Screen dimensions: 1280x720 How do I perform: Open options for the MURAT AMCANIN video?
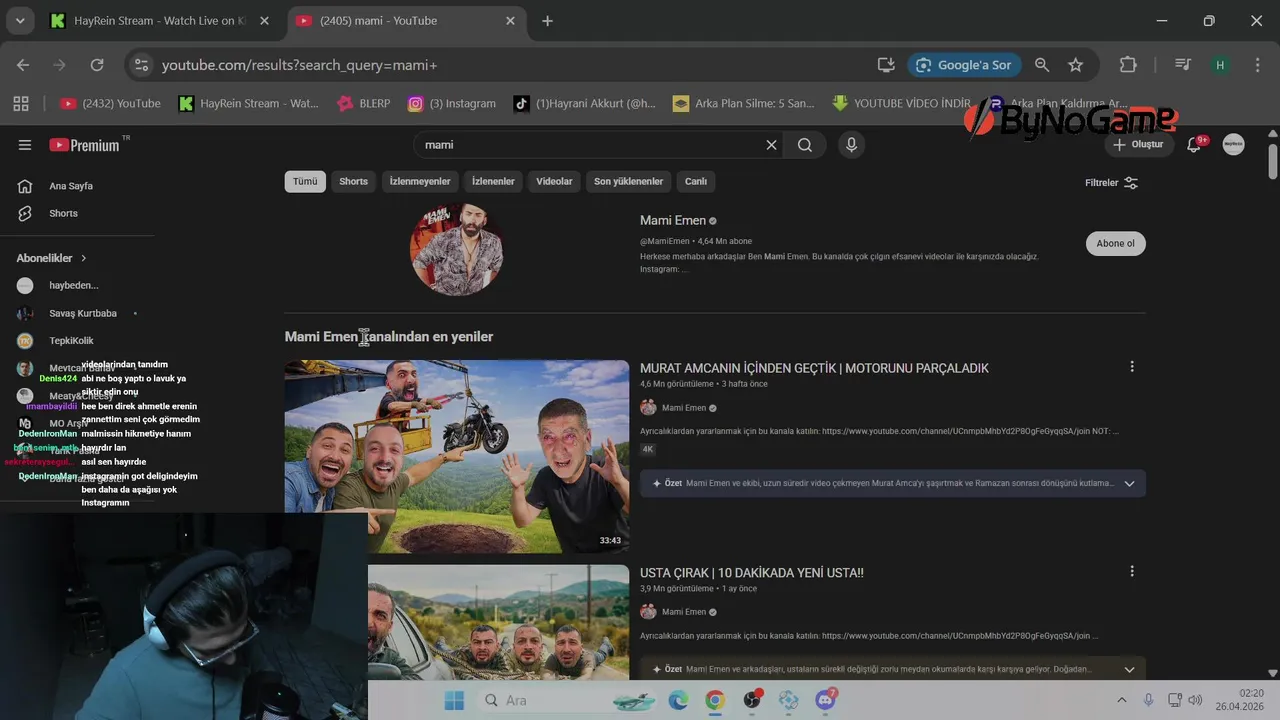coord(1132,367)
